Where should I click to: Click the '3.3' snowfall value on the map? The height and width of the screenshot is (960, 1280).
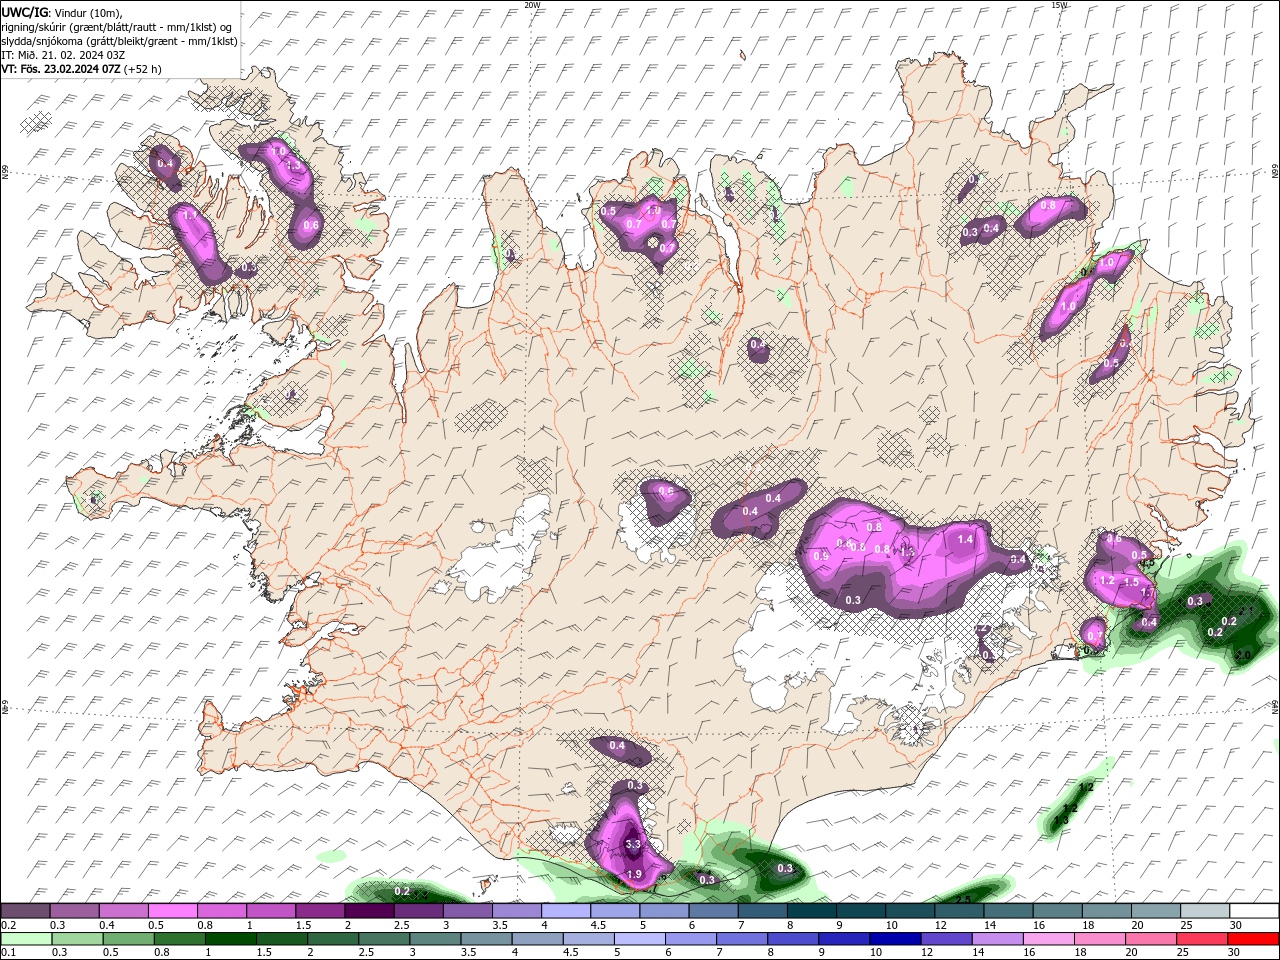click(632, 845)
